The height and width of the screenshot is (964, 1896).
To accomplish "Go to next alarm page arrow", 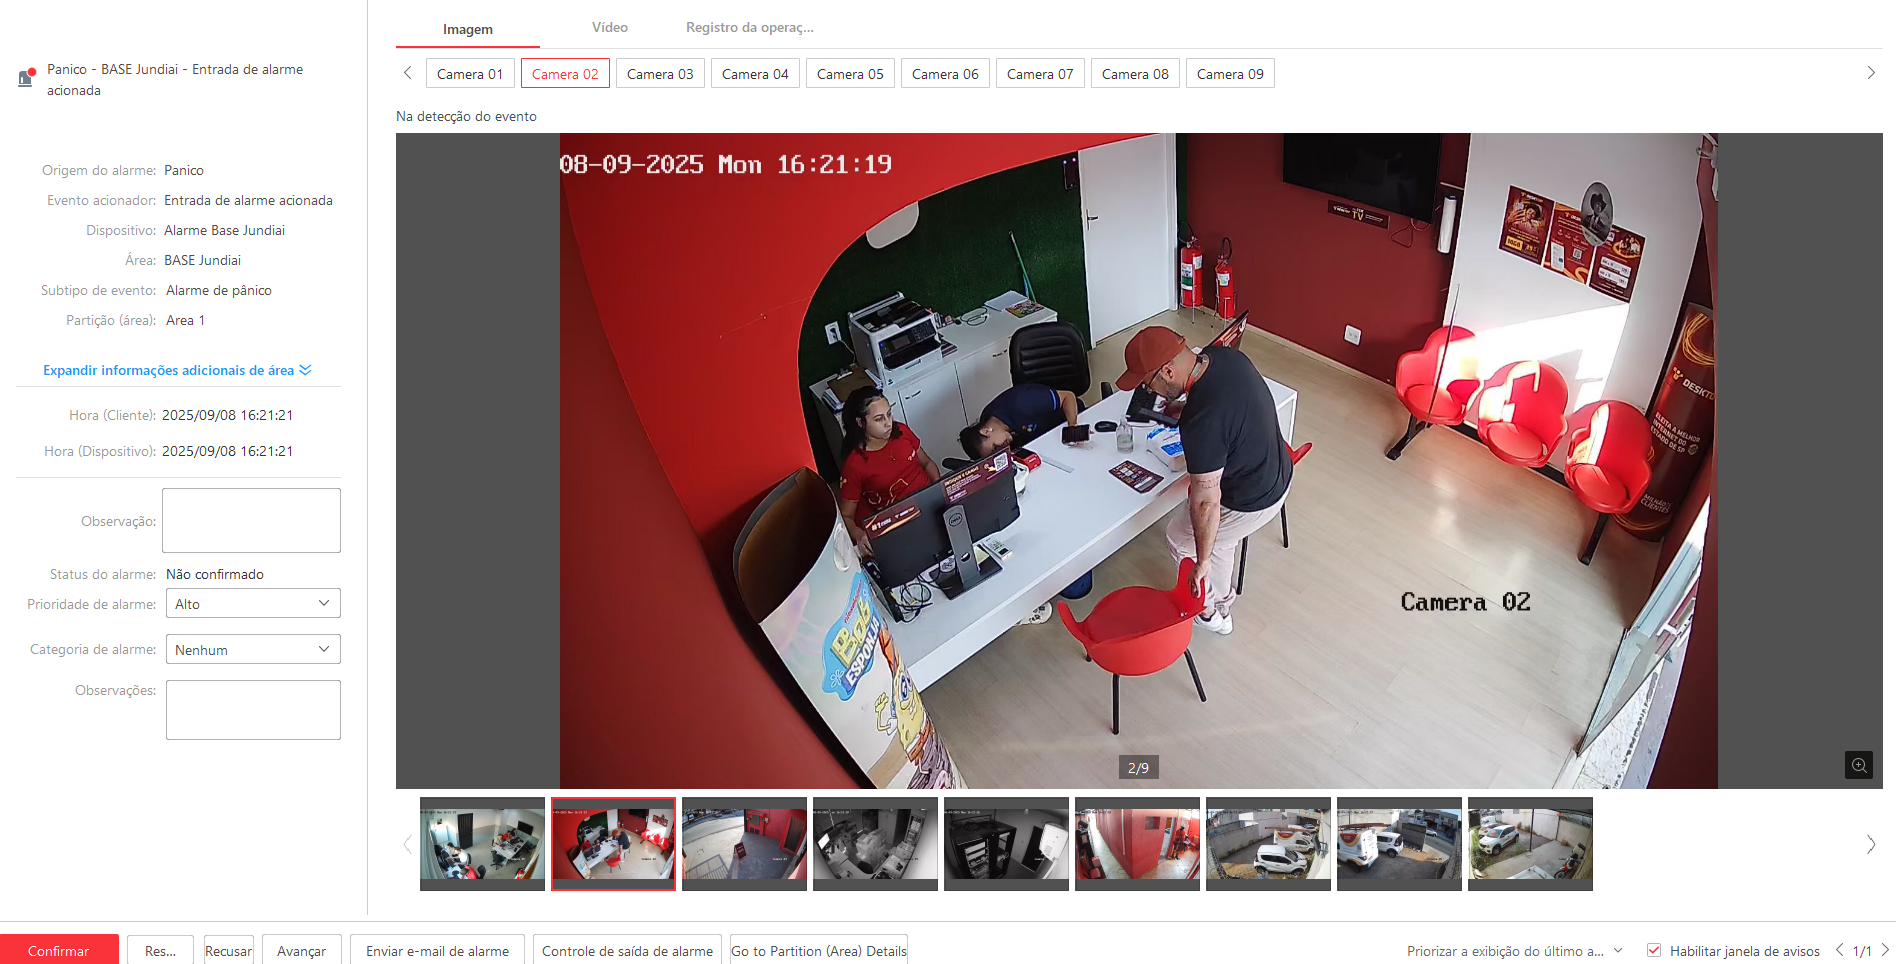I will click(x=1885, y=950).
